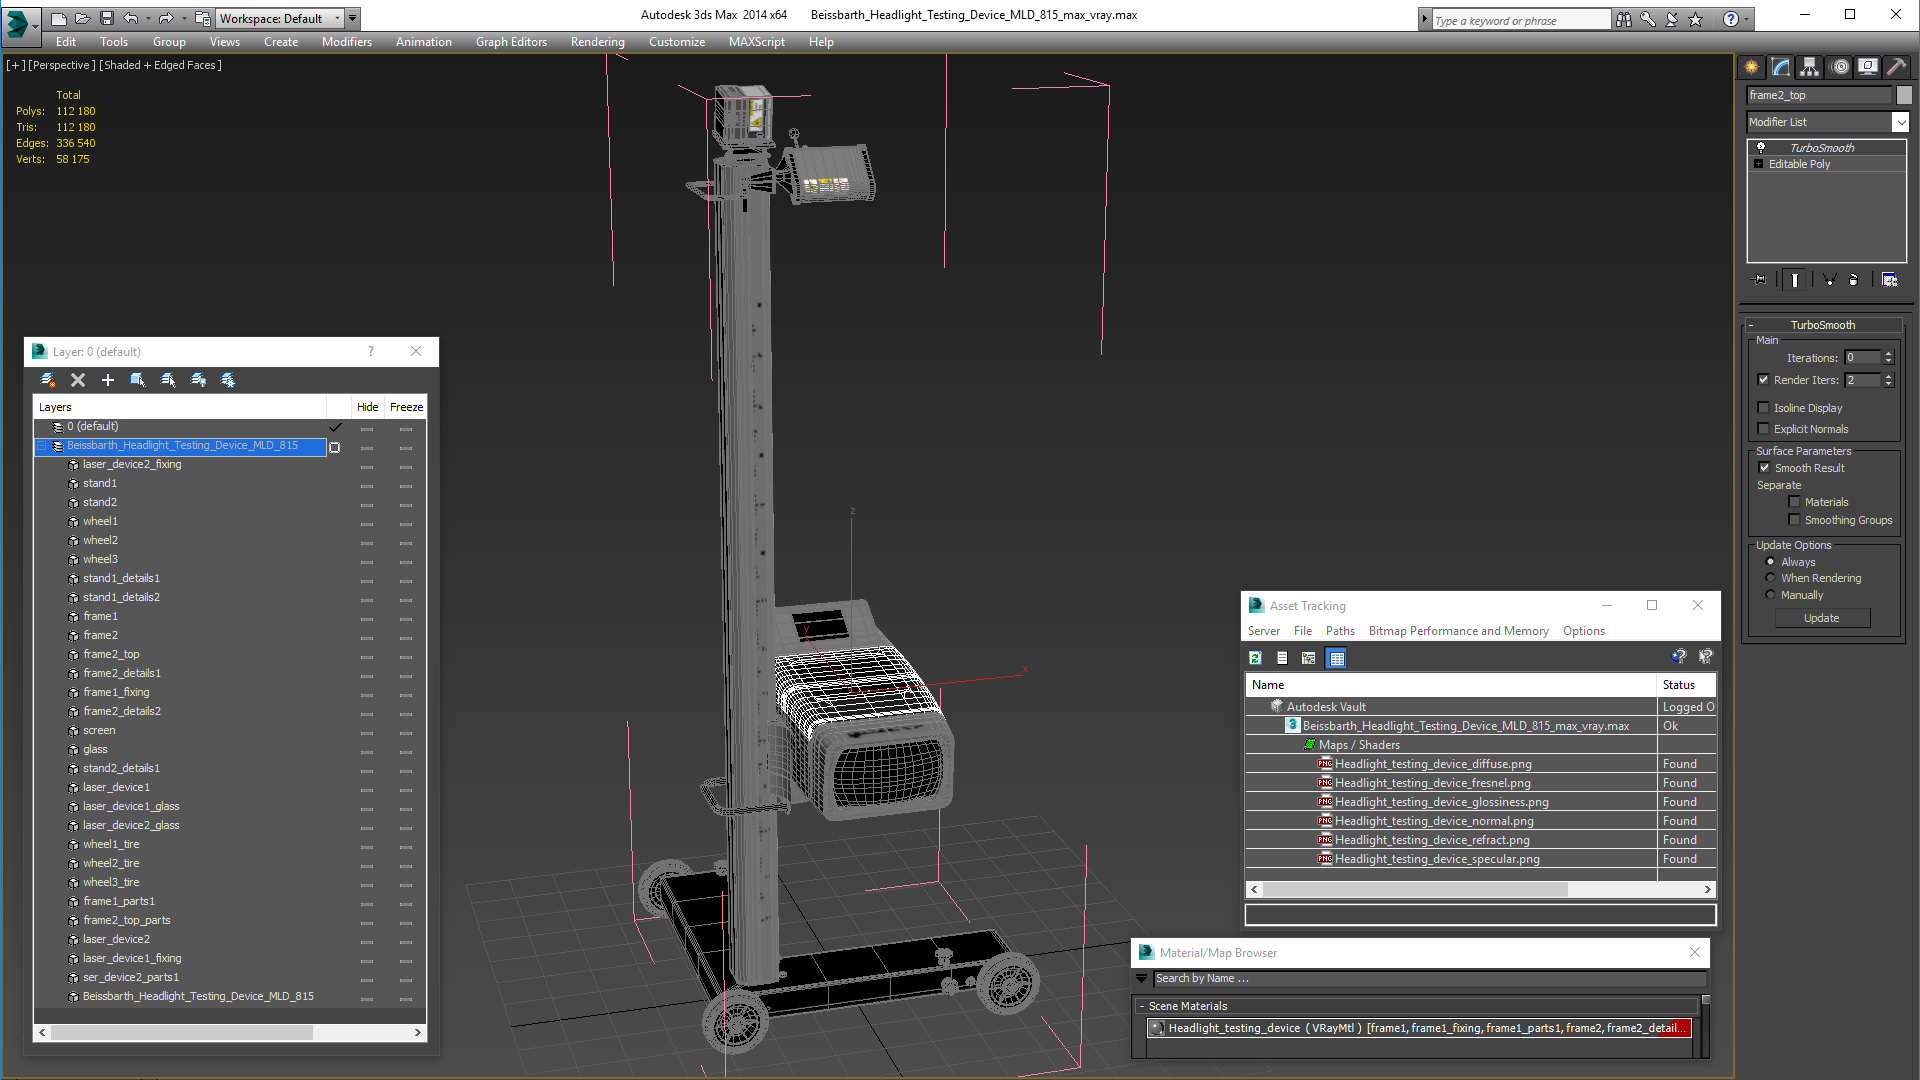This screenshot has width=1920, height=1080.
Task: Click Refresh icon in Asset Tracking
Action: click(x=1255, y=658)
